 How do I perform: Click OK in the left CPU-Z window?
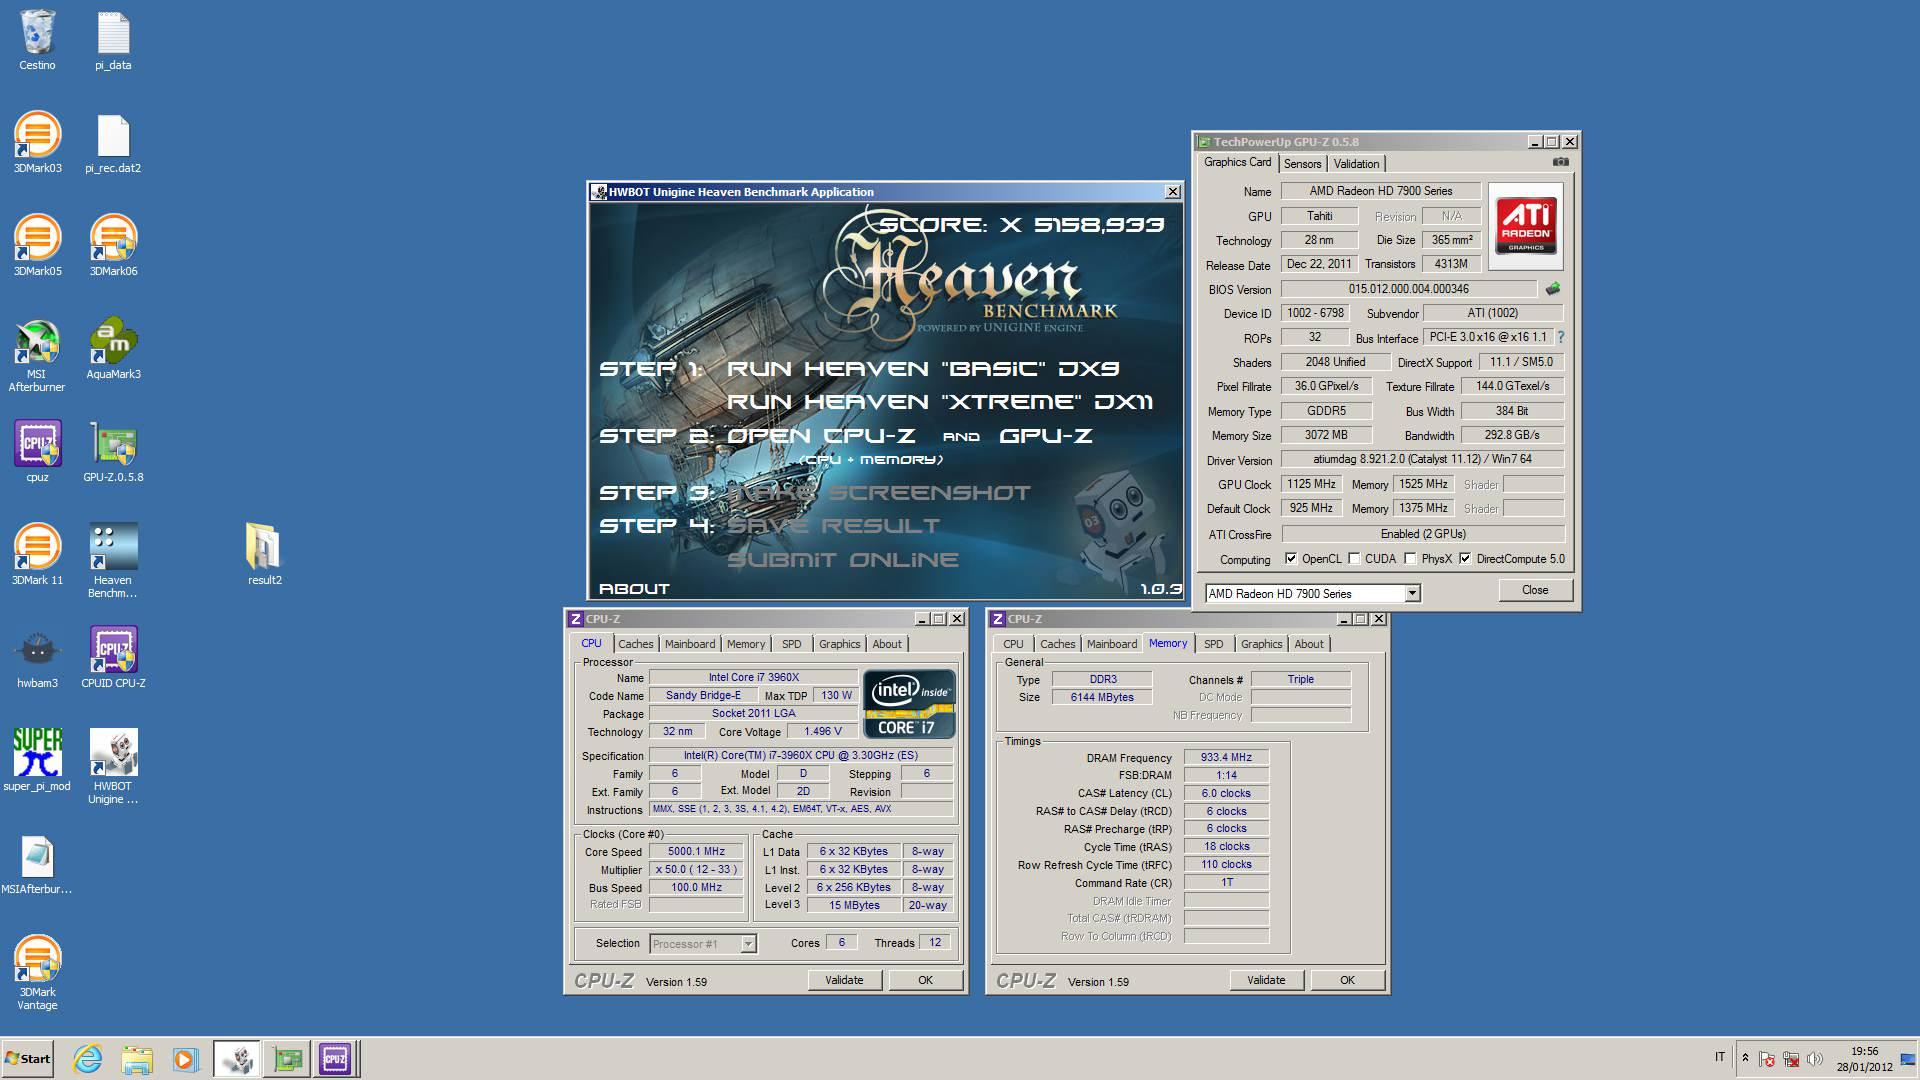[x=925, y=980]
